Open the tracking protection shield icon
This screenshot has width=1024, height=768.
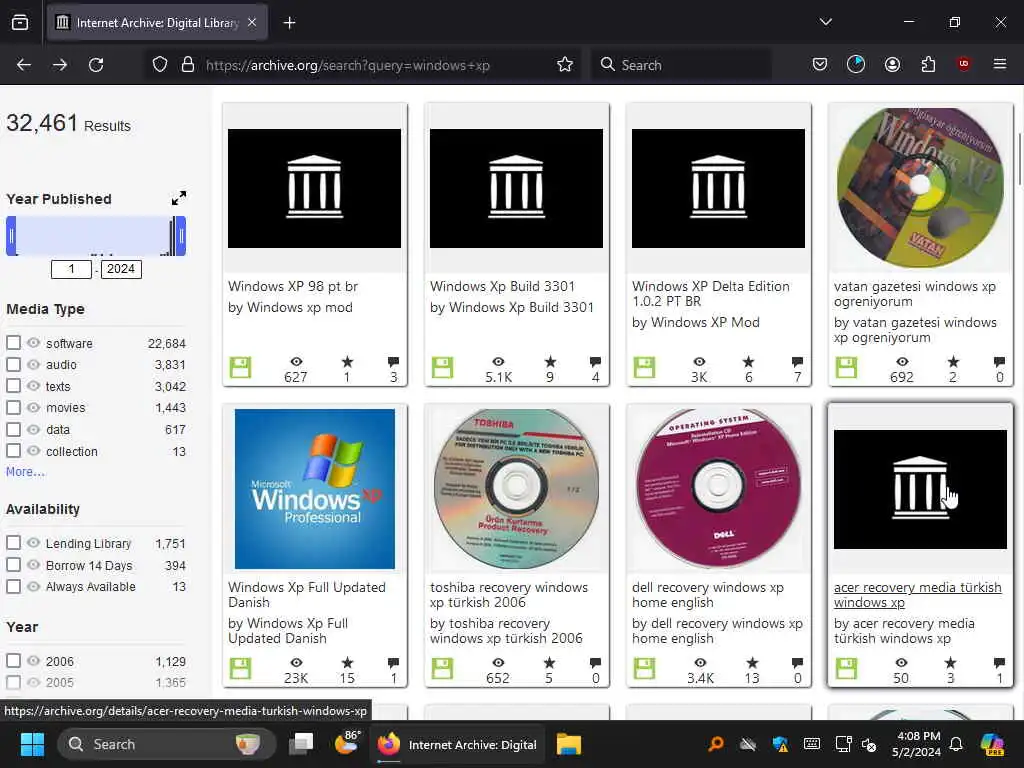160,65
